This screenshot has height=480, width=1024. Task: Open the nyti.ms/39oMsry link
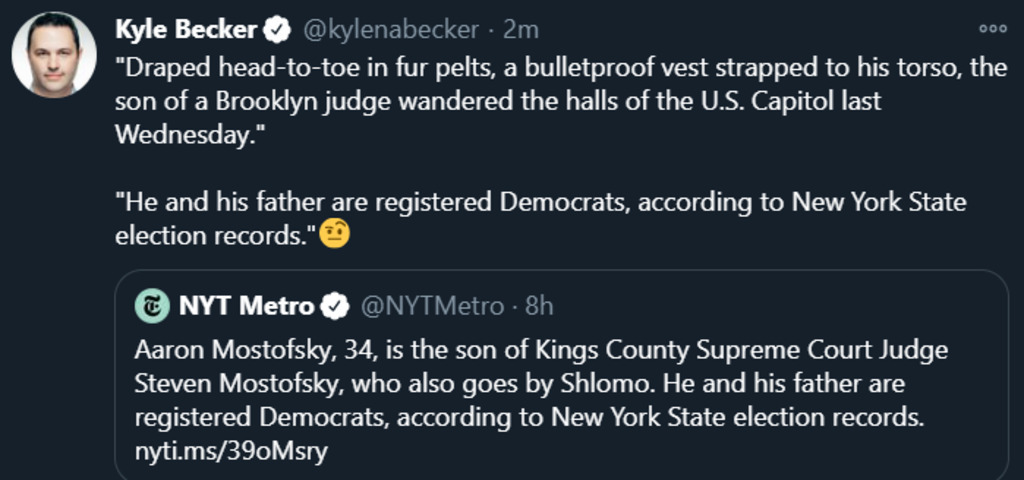click(231, 450)
